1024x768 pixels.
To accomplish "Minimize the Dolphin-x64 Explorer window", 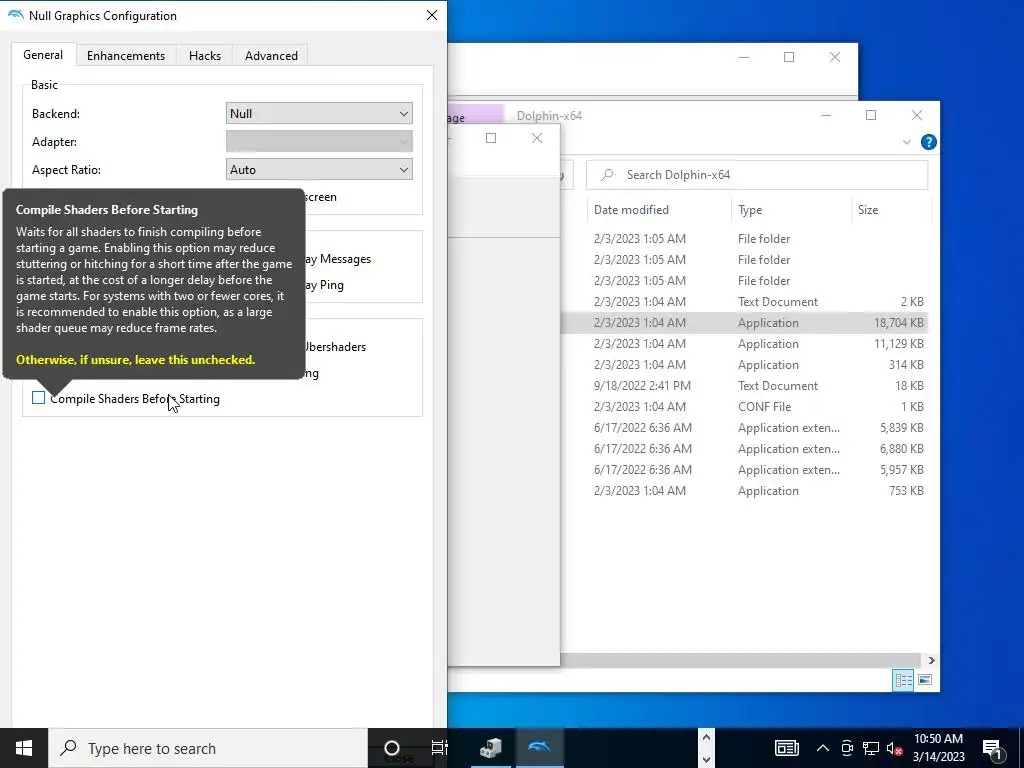I will [825, 115].
